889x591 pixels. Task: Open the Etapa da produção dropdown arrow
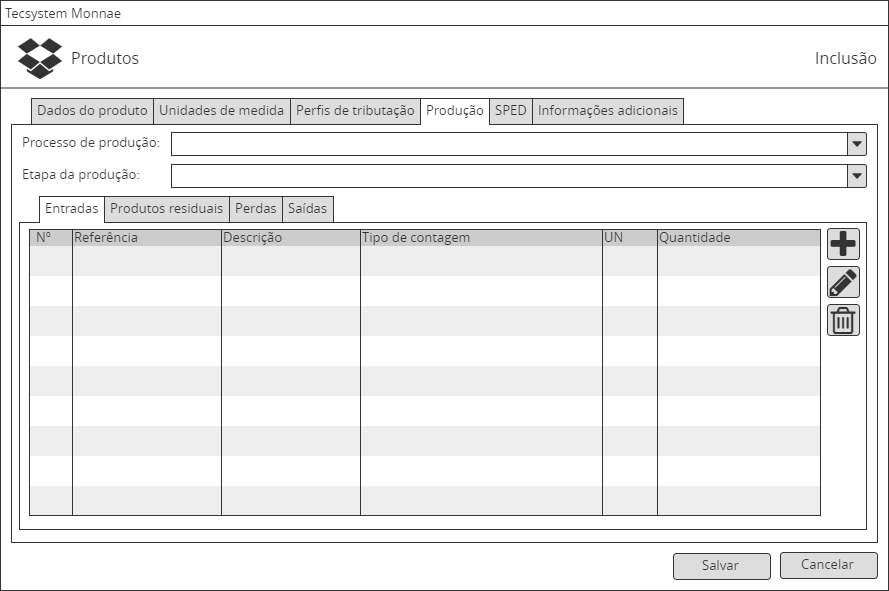(857, 176)
